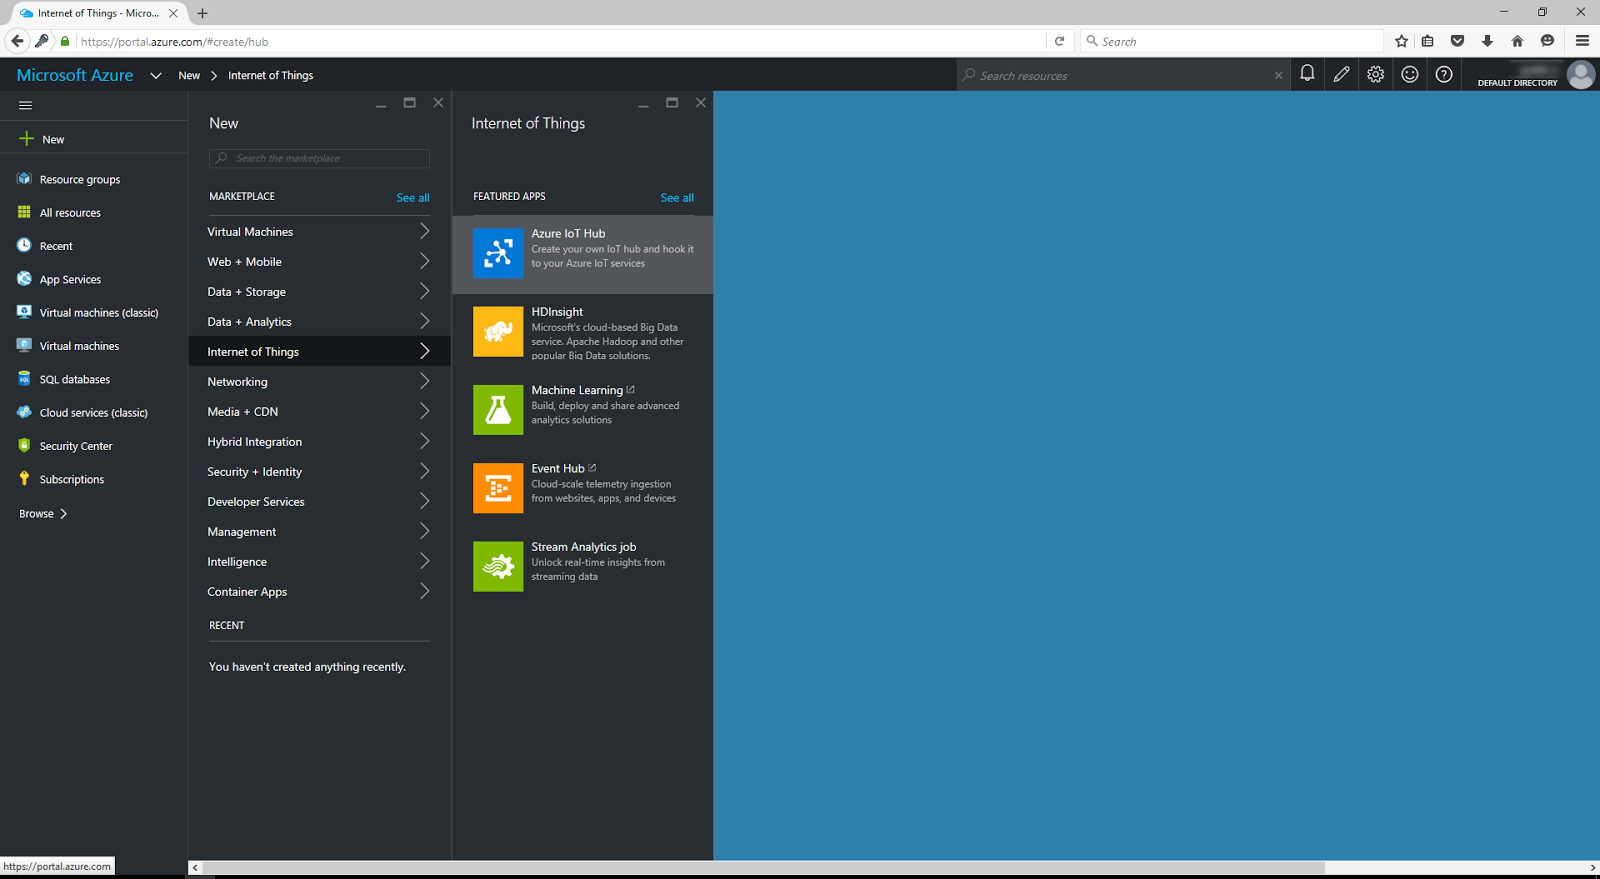Viewport: 1600px width, 879px height.
Task: Open the notifications bell
Action: coord(1307,74)
